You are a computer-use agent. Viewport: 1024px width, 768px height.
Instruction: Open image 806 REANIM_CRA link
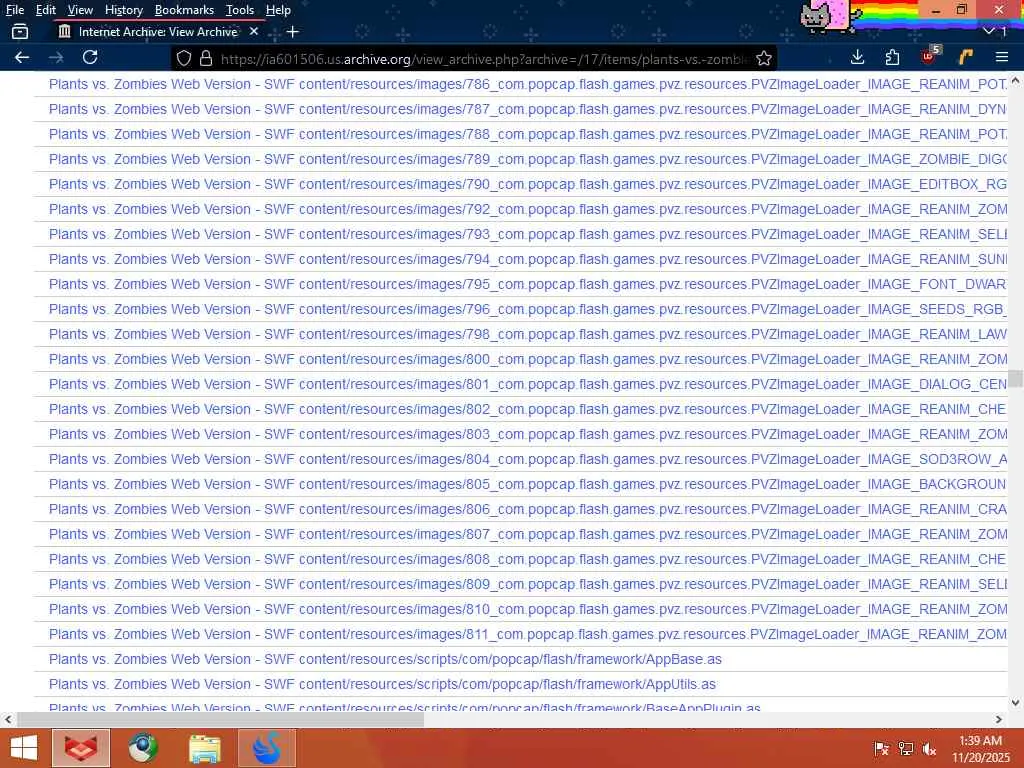(528, 509)
